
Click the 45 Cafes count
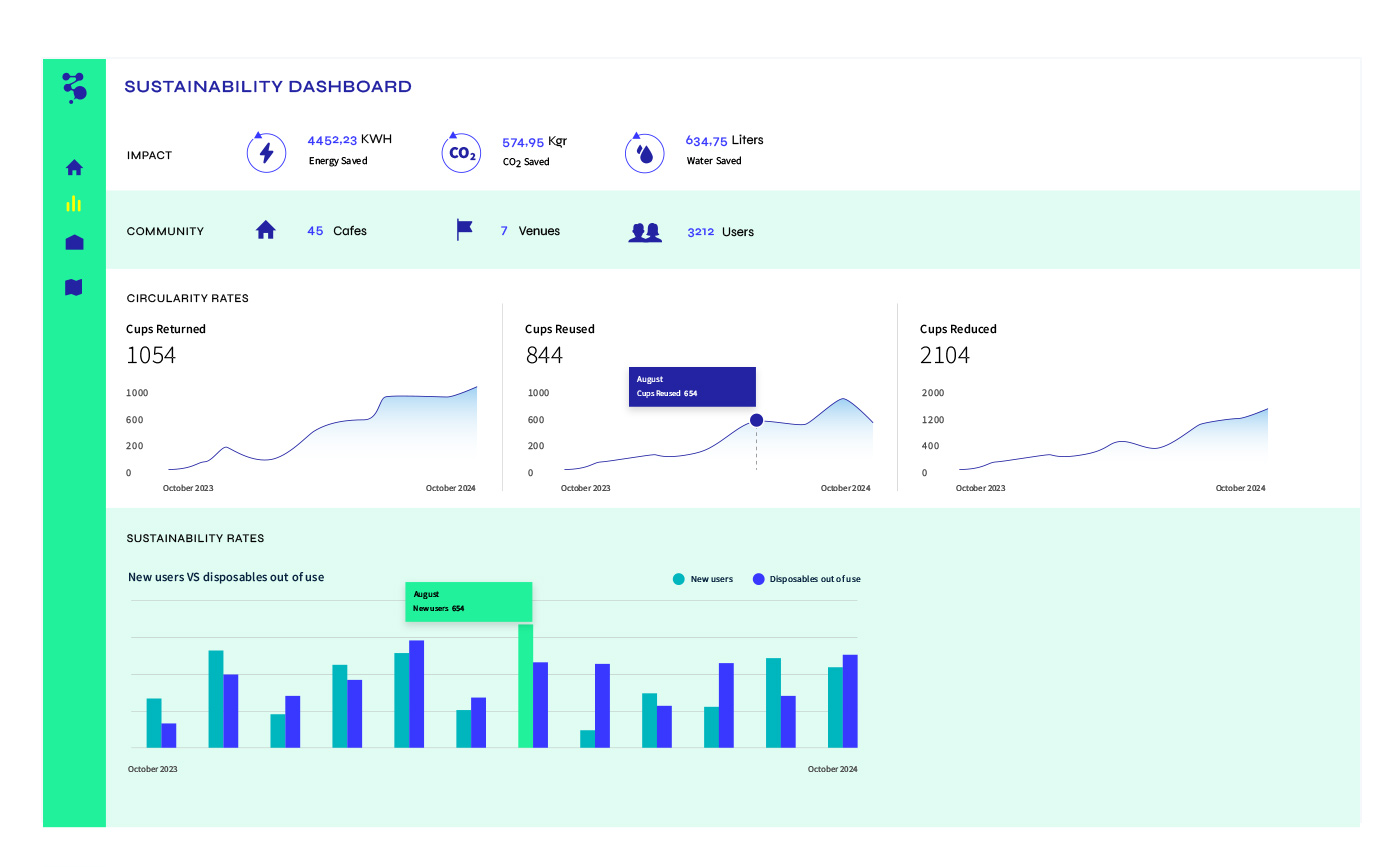(337, 231)
